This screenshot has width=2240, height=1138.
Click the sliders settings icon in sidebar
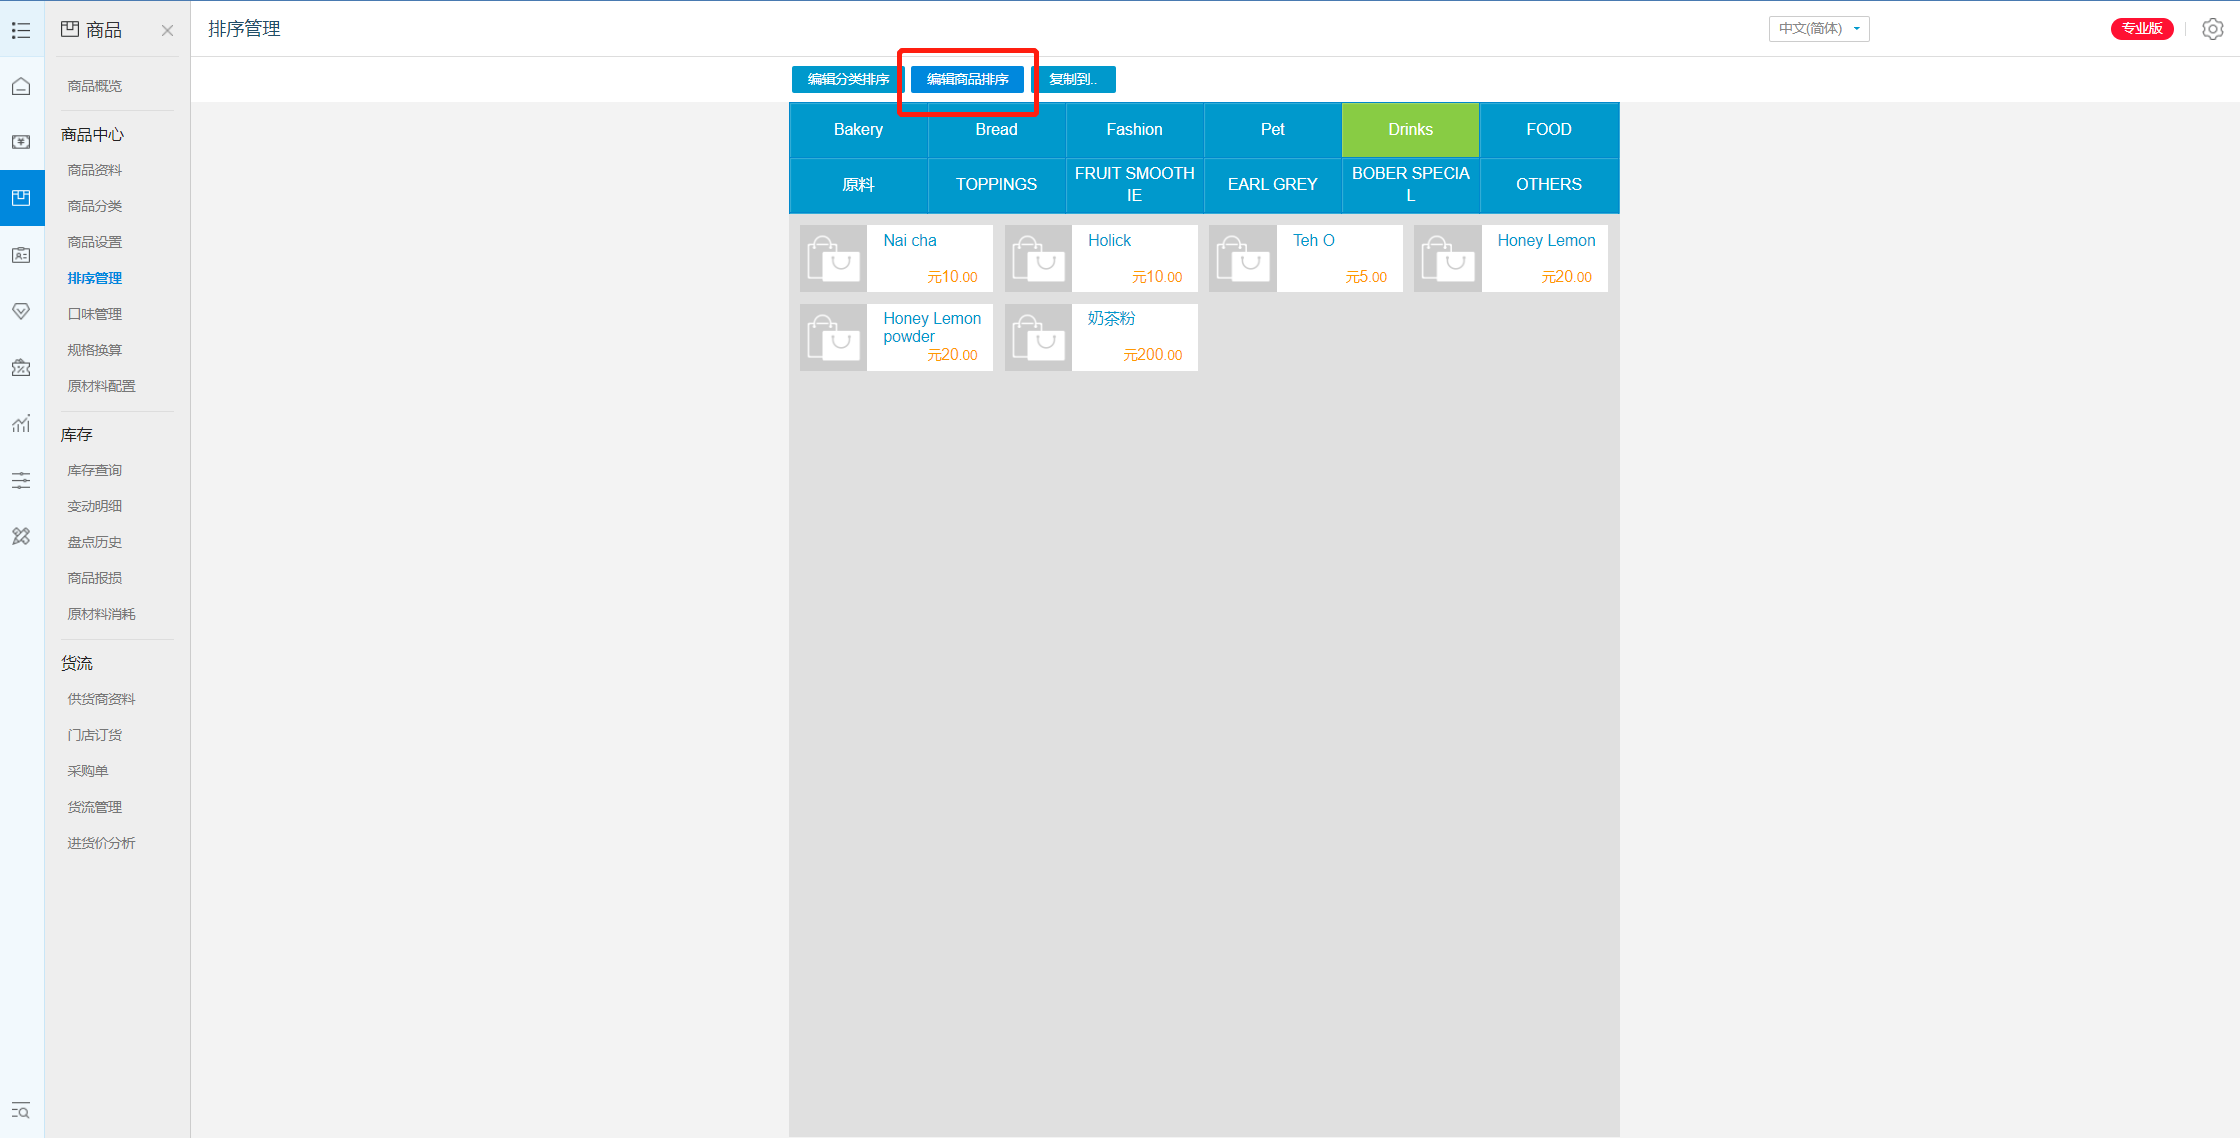[x=21, y=481]
